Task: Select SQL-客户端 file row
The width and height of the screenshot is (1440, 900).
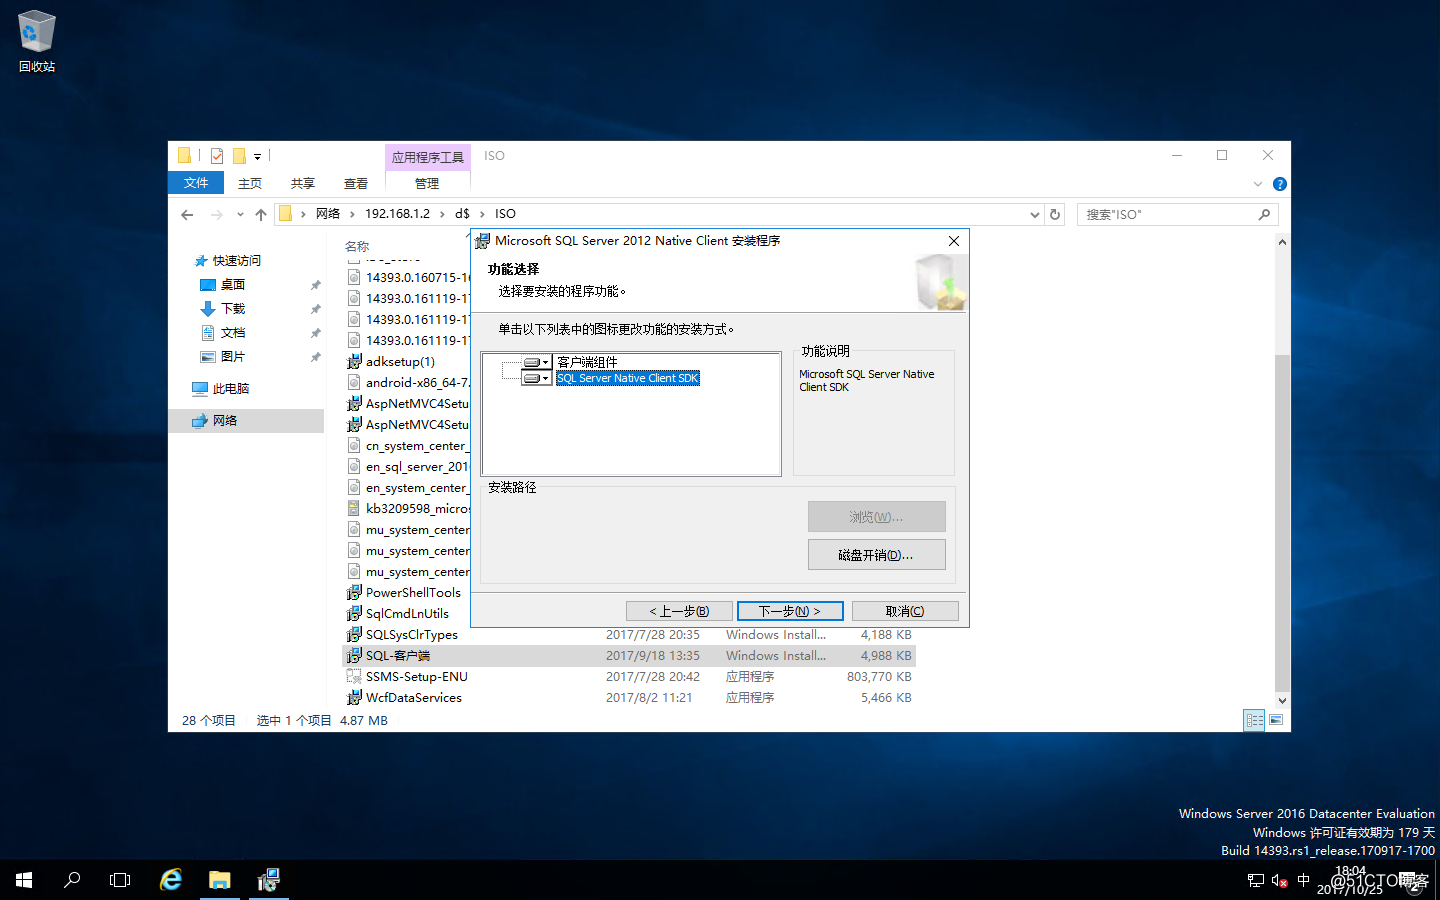Action: [629, 656]
